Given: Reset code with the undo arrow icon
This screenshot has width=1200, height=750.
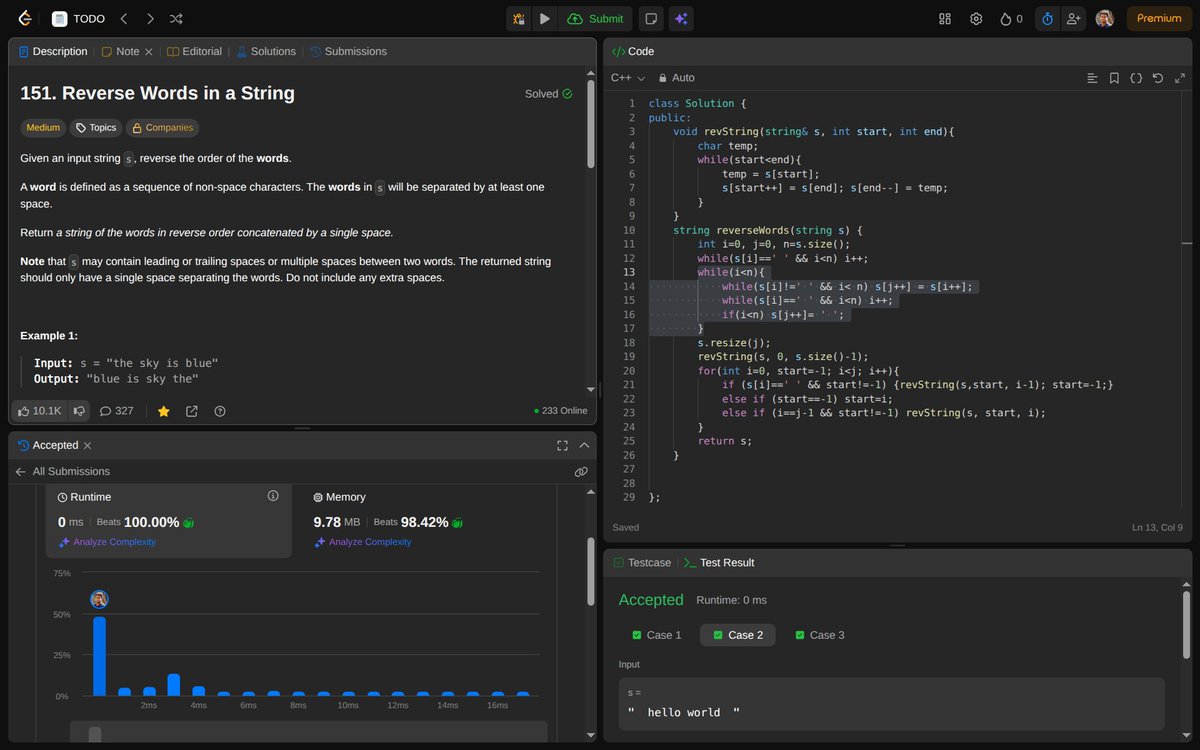Looking at the screenshot, I should pos(1158,78).
